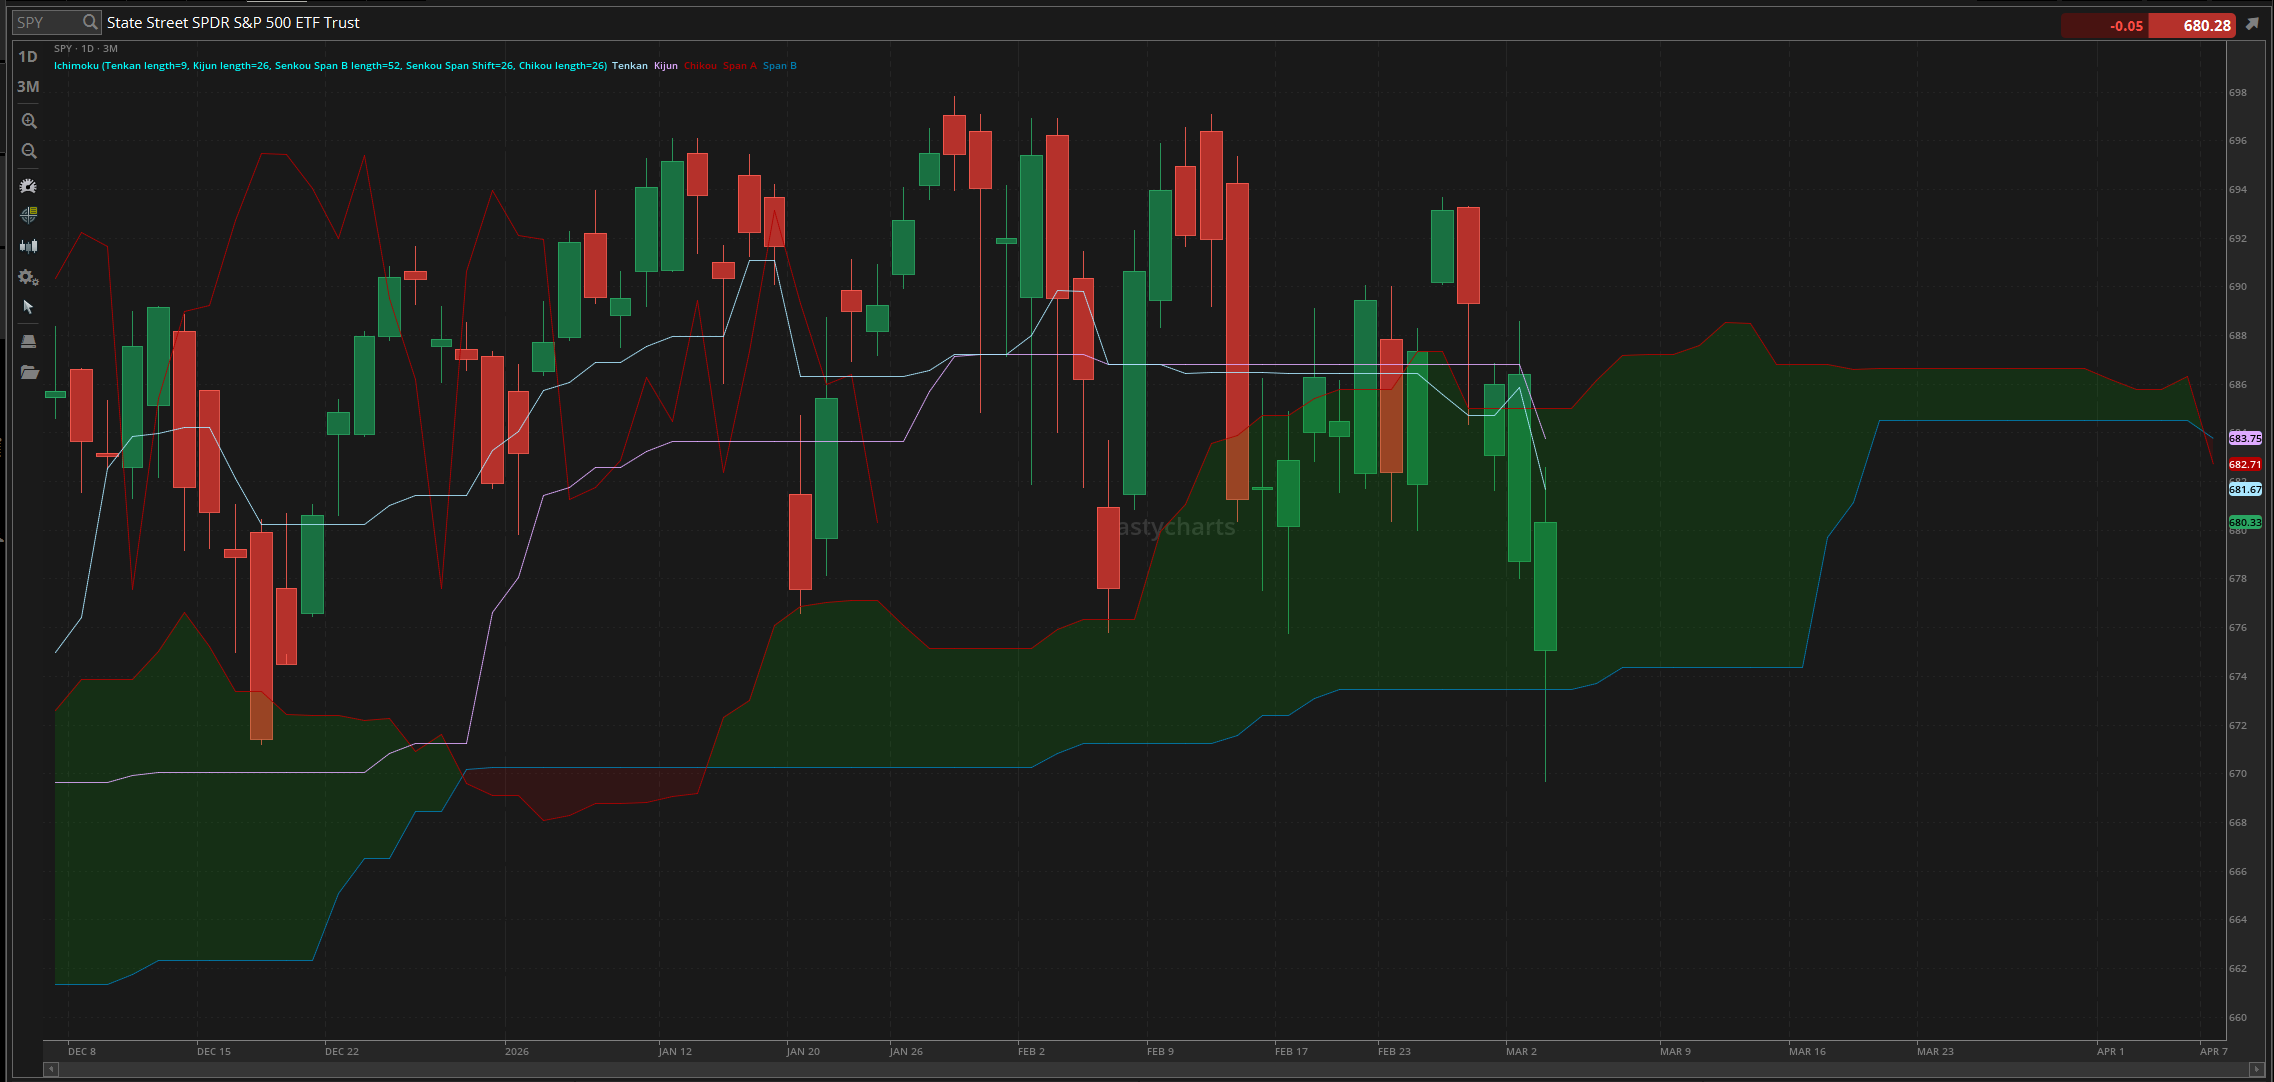Open chart settings gears icon
This screenshot has height=1082, width=2274.
click(x=29, y=277)
